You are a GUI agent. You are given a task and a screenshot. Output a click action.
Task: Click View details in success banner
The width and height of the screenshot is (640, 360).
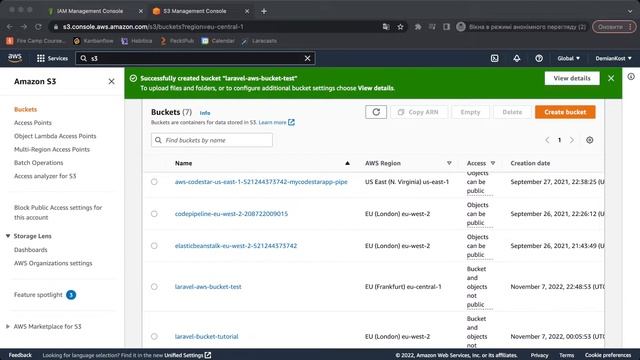click(572, 78)
